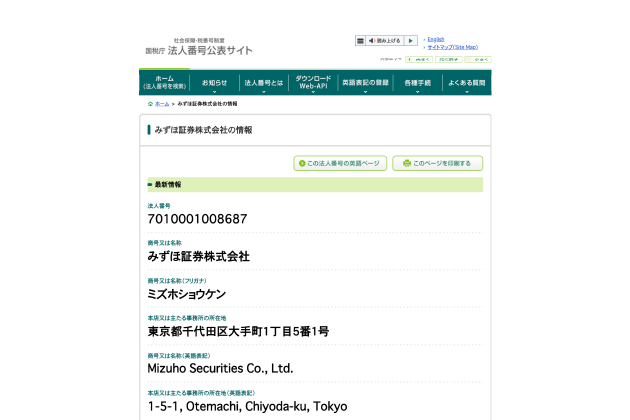Click the 最新情報 section header

(315, 184)
